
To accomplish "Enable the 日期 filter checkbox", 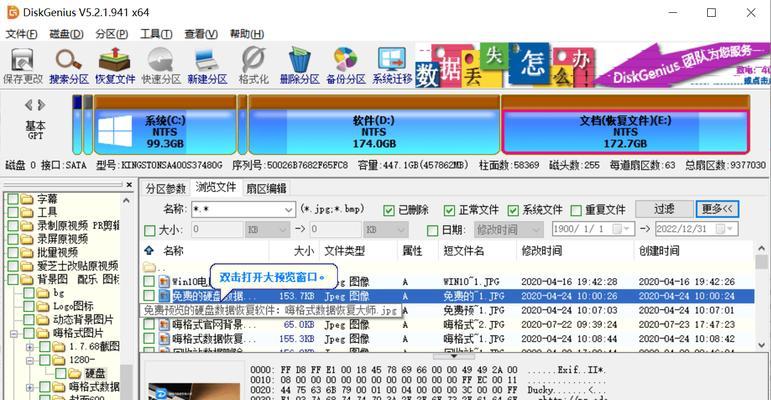I will tap(433, 230).
